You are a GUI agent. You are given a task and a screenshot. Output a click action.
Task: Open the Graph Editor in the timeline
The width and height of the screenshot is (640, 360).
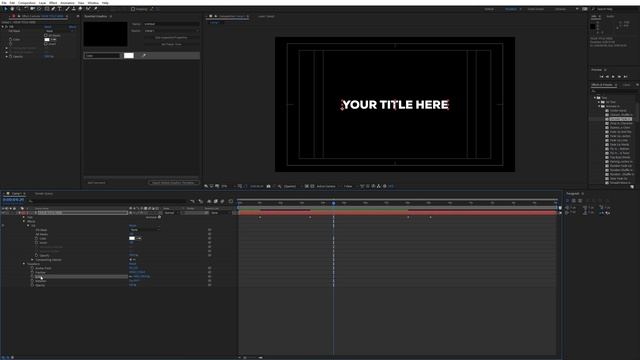coord(230,201)
